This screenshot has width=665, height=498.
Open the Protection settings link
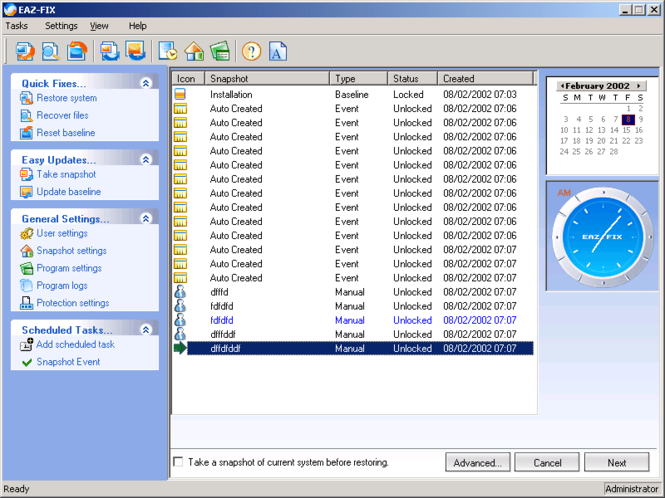click(x=73, y=303)
